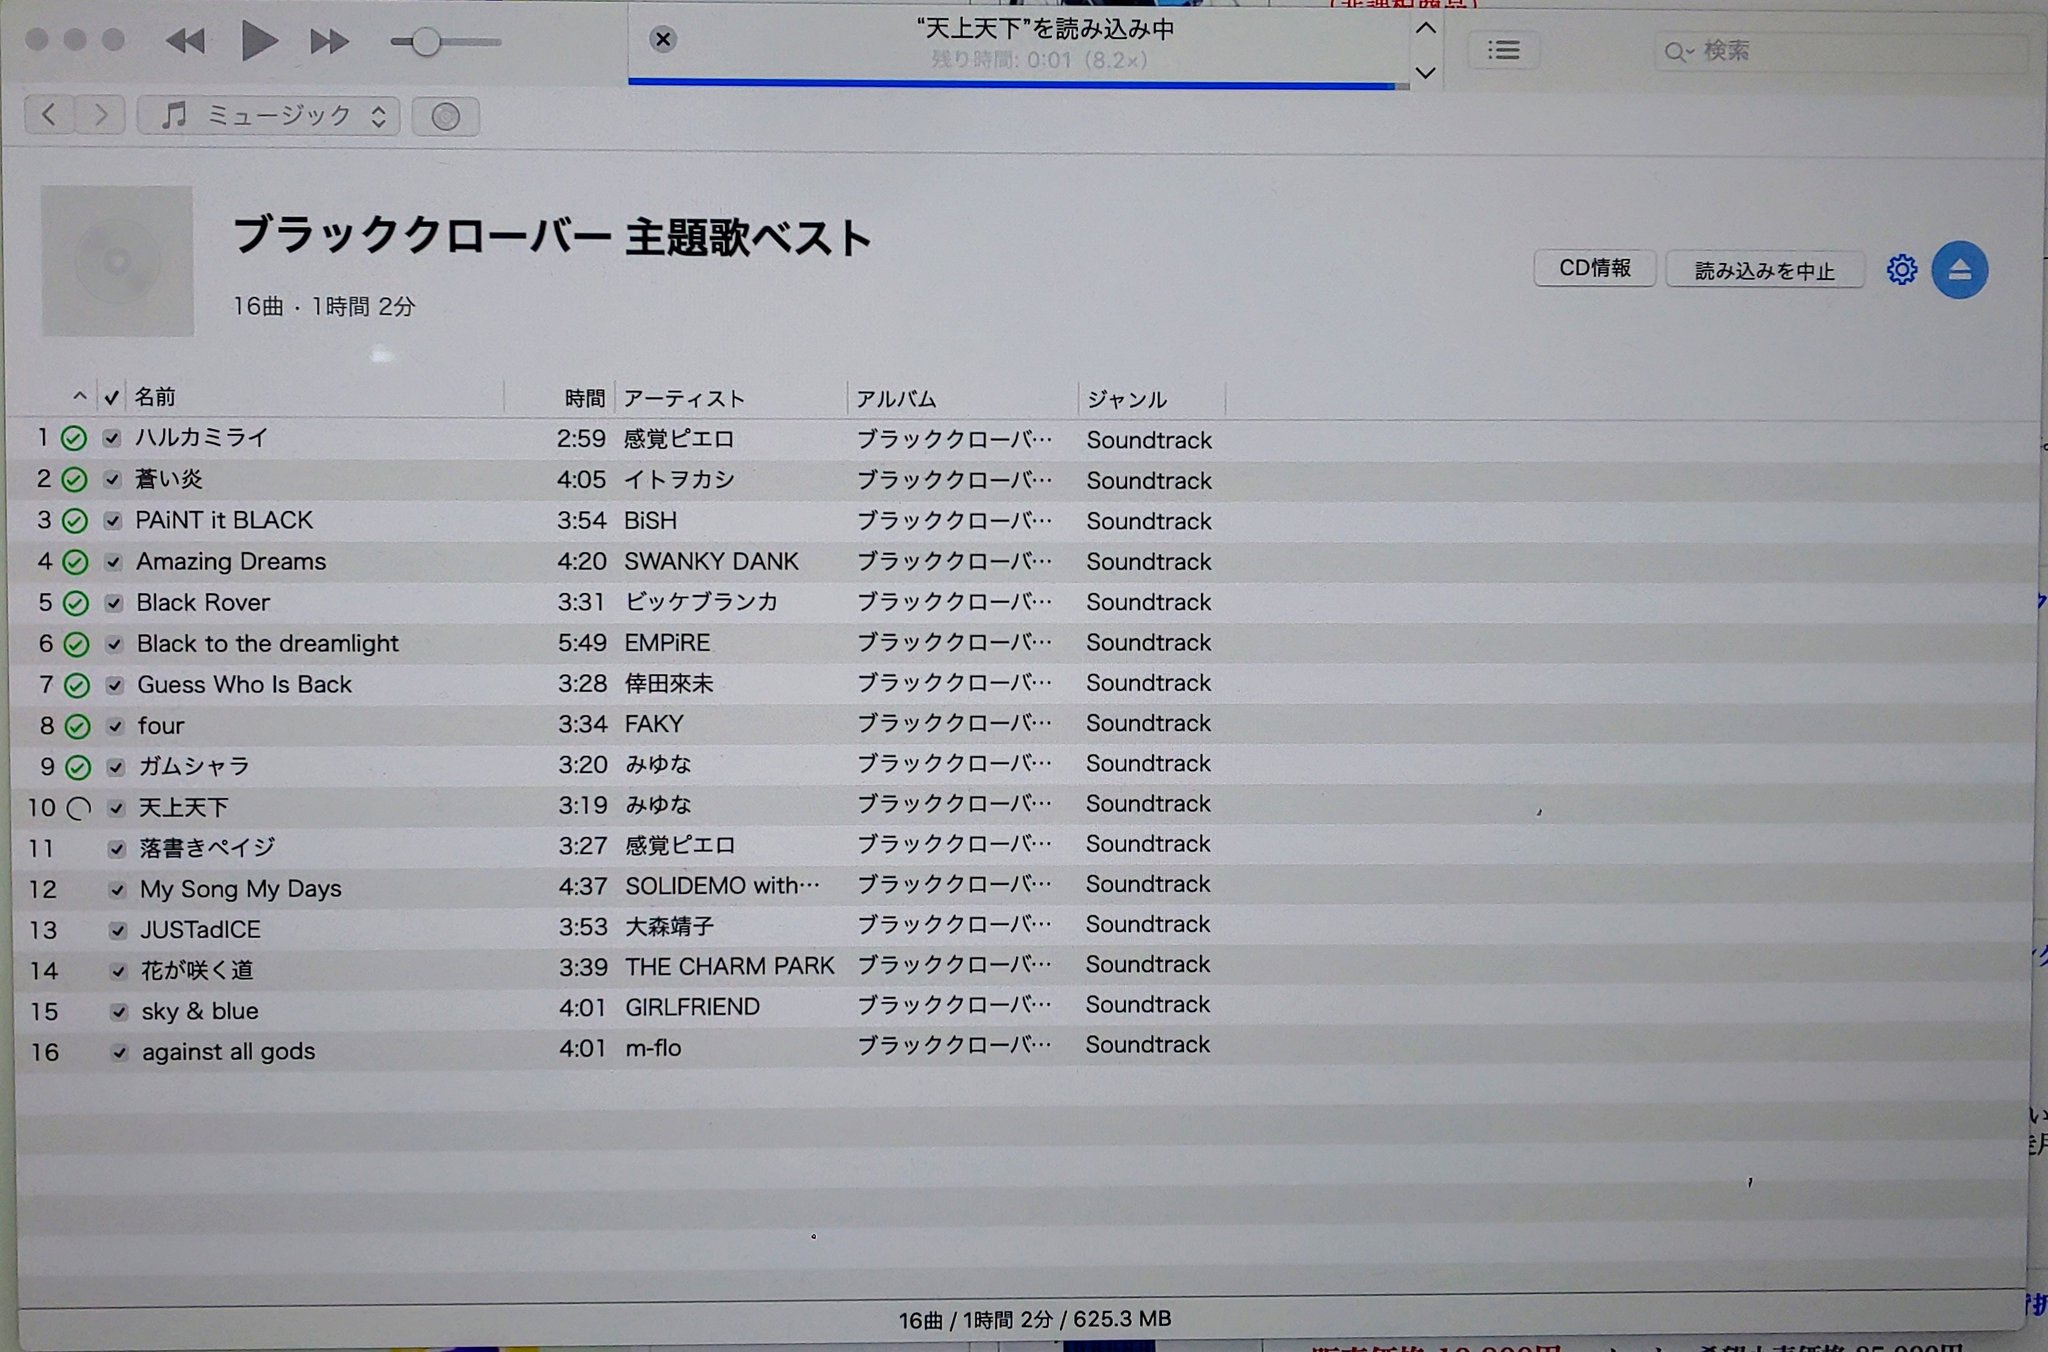The width and height of the screenshot is (2048, 1352).
Task: Open the Up Next list icon
Action: coord(1503,50)
